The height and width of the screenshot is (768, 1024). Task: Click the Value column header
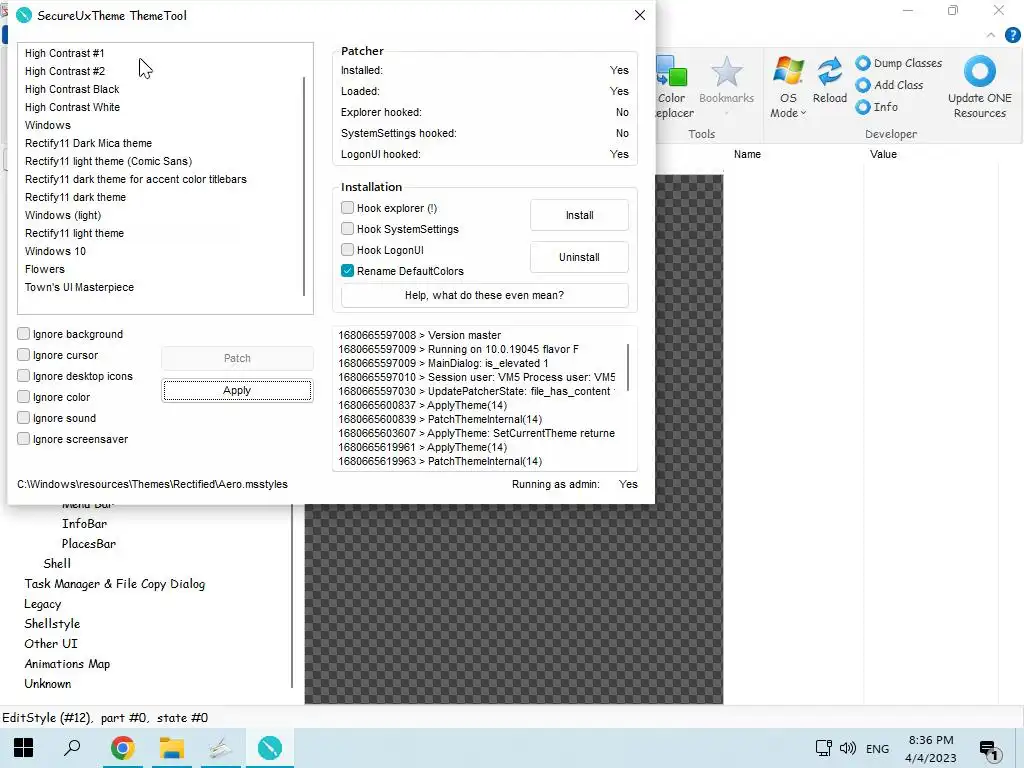tap(883, 154)
